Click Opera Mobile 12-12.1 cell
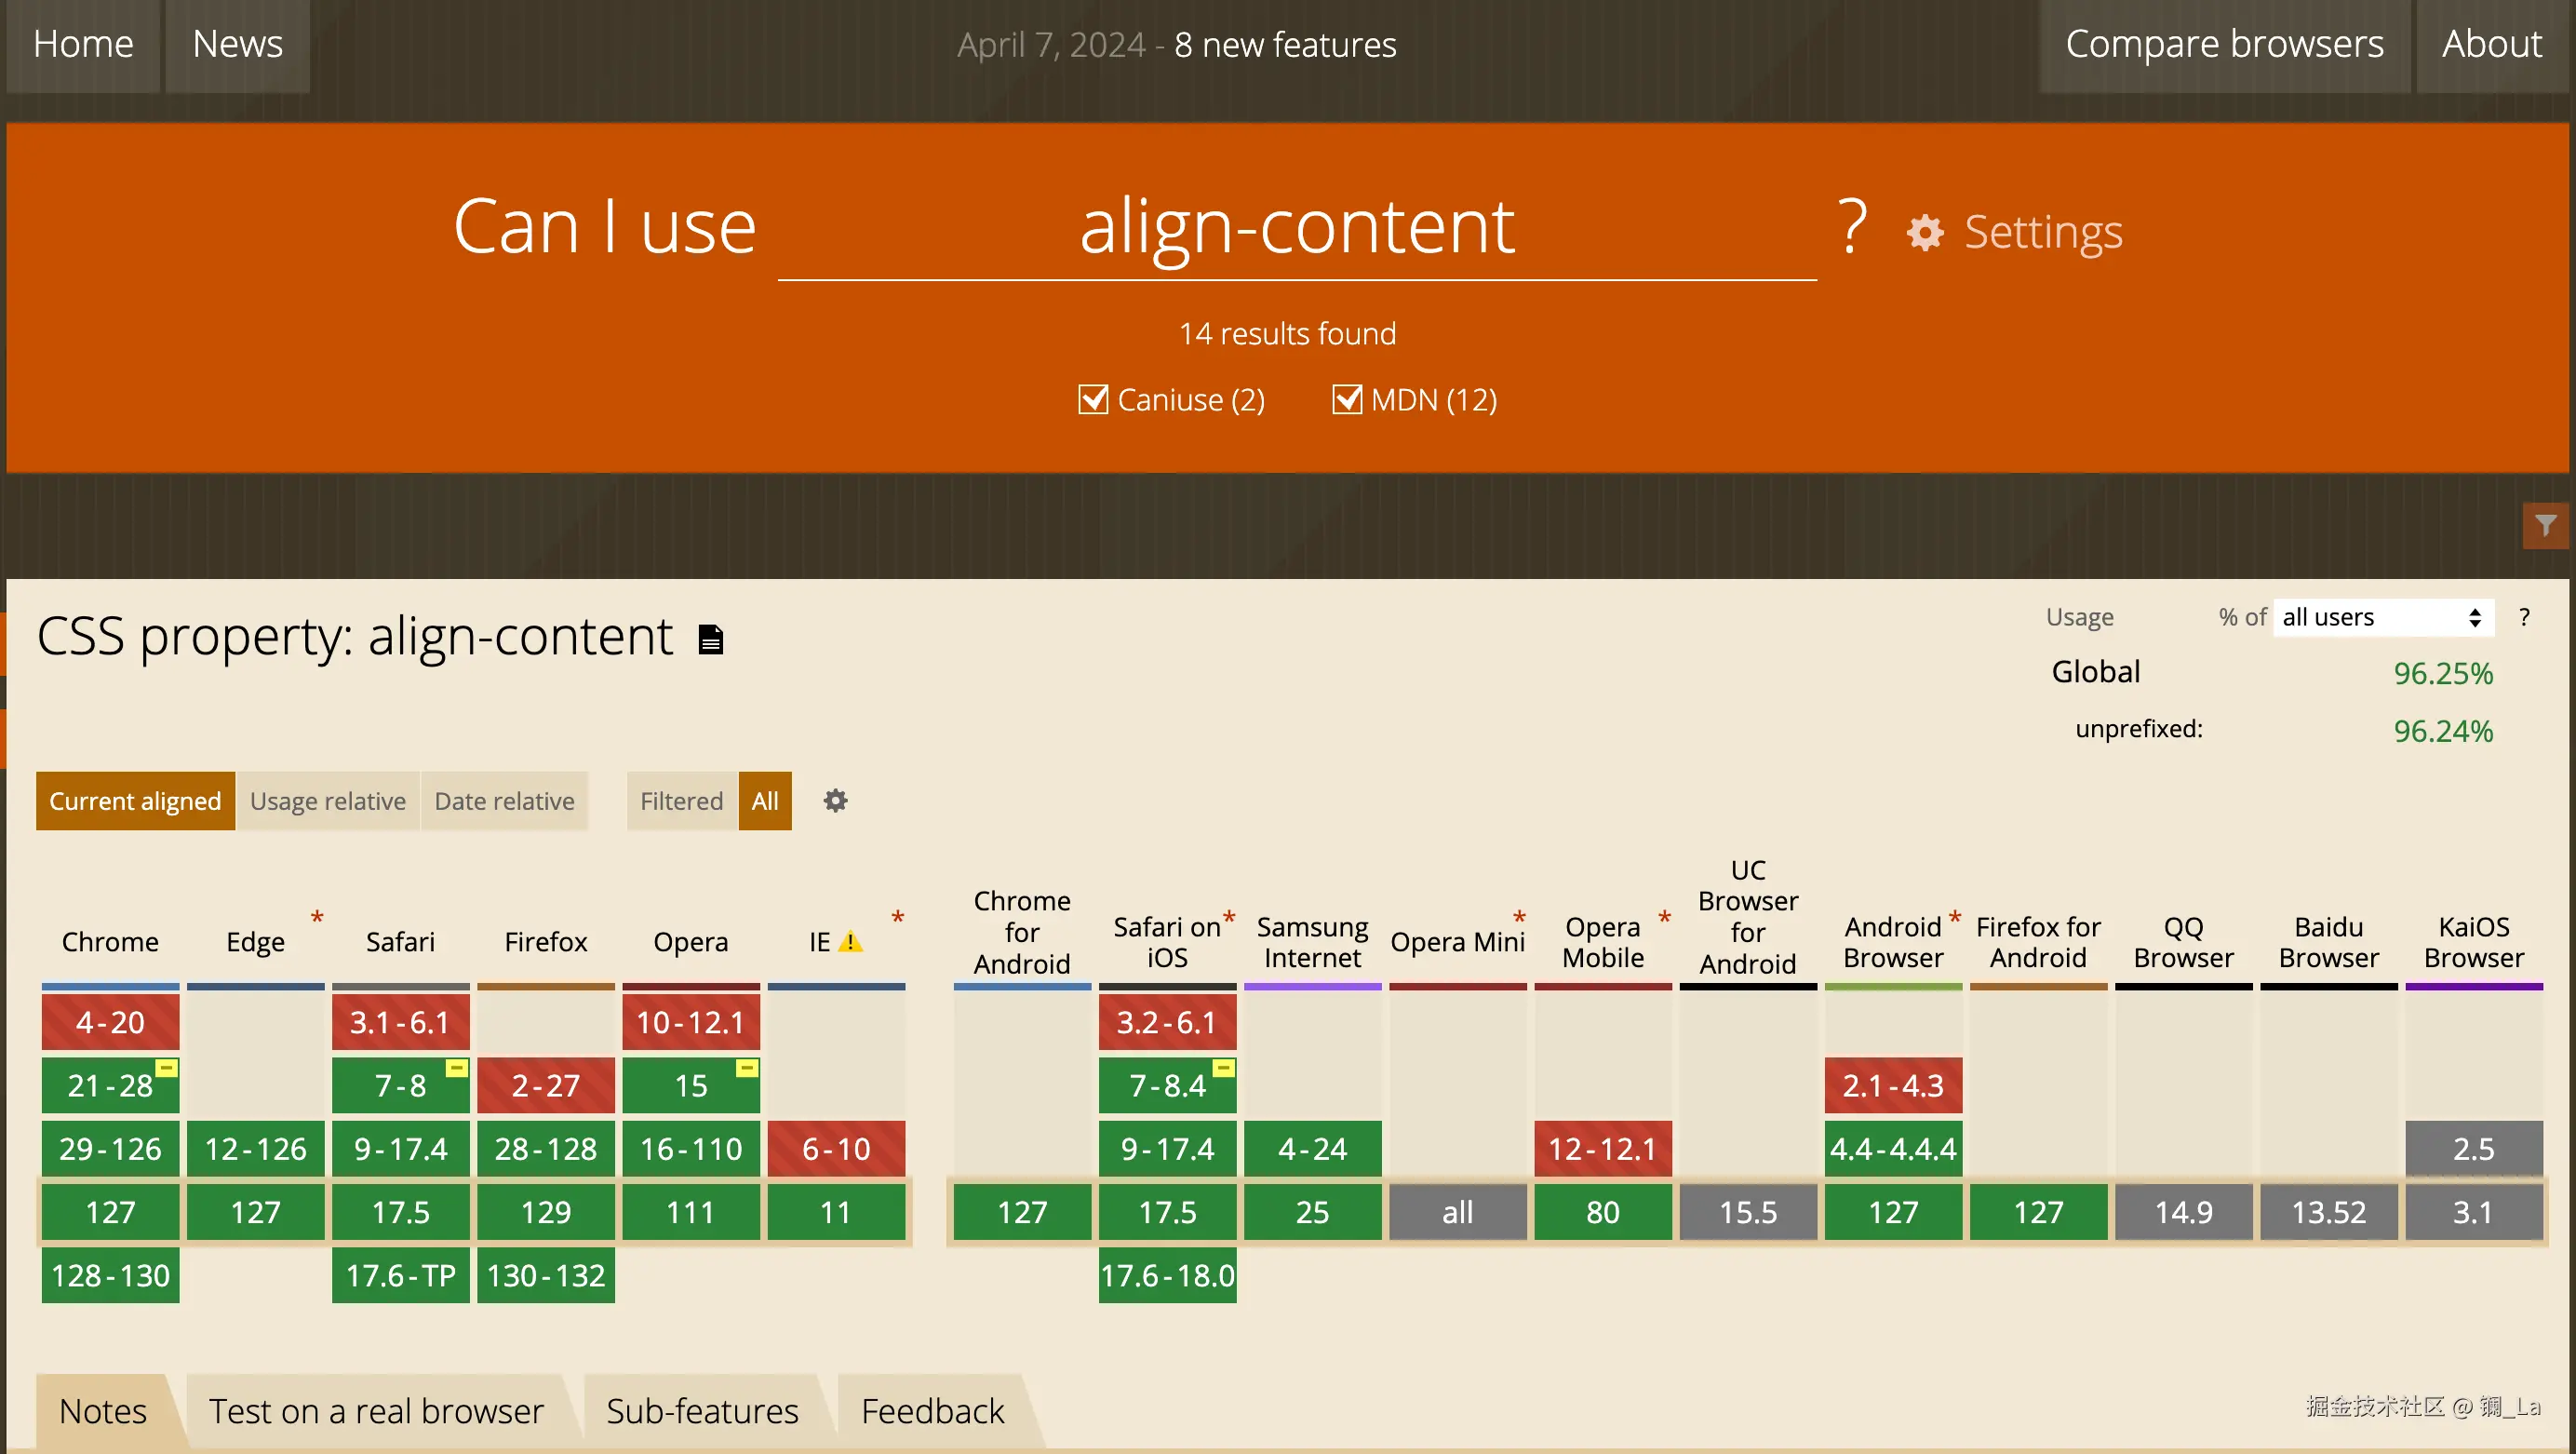The height and width of the screenshot is (1454, 2576). coord(1603,1149)
